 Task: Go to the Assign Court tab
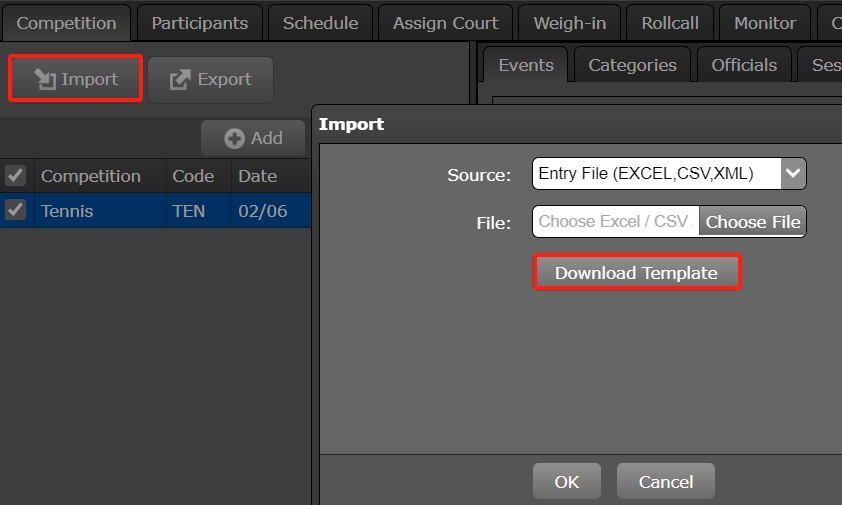click(445, 22)
